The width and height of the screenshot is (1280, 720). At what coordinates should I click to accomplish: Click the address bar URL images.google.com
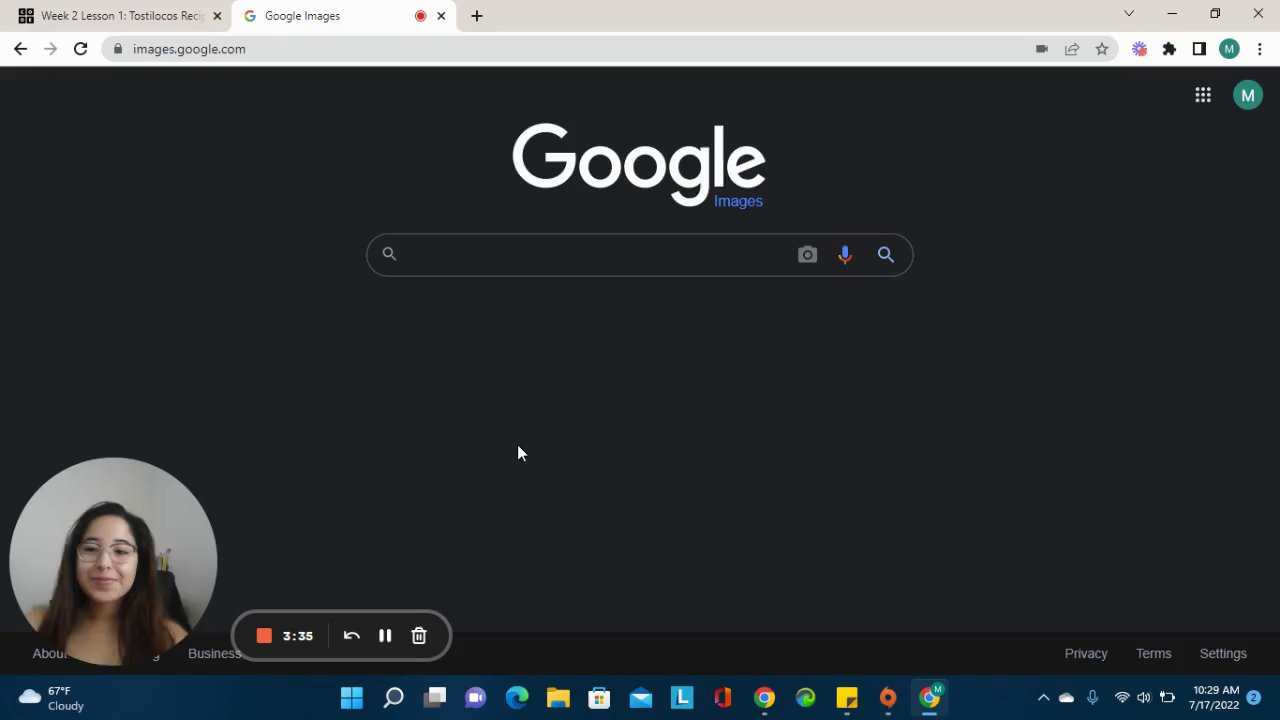pyautogui.click(x=189, y=49)
